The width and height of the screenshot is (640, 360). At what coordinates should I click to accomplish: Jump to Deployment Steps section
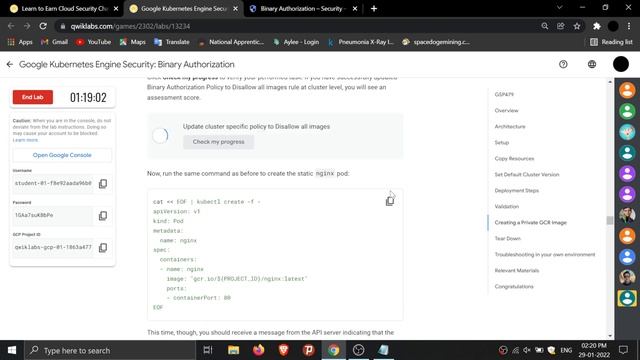pyautogui.click(x=517, y=191)
